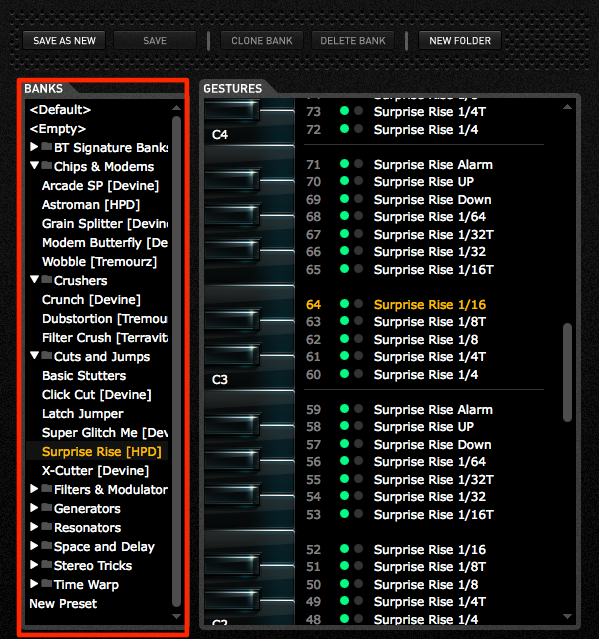This screenshot has width=599, height=639.
Task: Select the Astroman [HPD] bank
Action: (91, 205)
